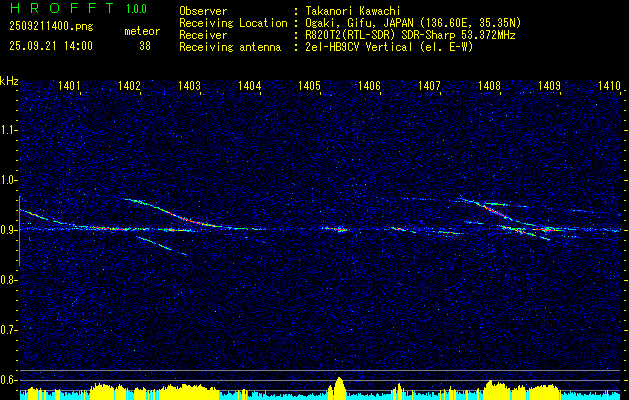The height and width of the screenshot is (400, 629).
Task: Click the 1409 time axis marker
Action: 549,85
